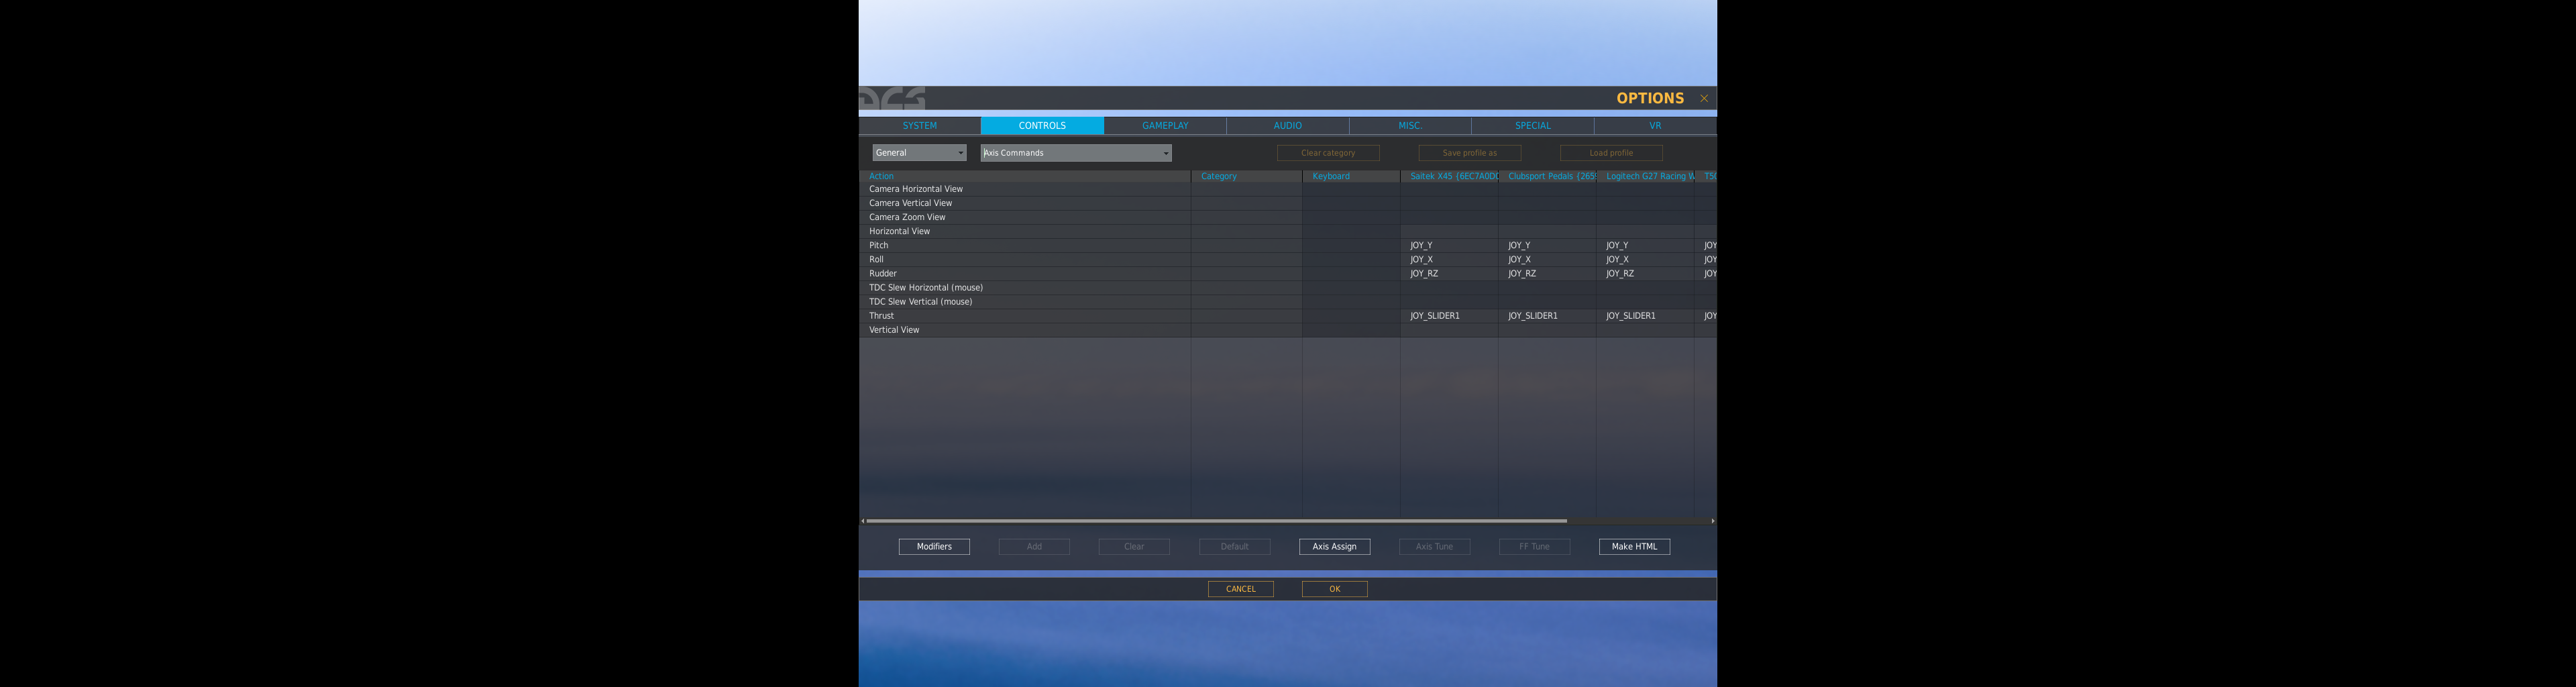Click the Save profile as button

[1469, 153]
